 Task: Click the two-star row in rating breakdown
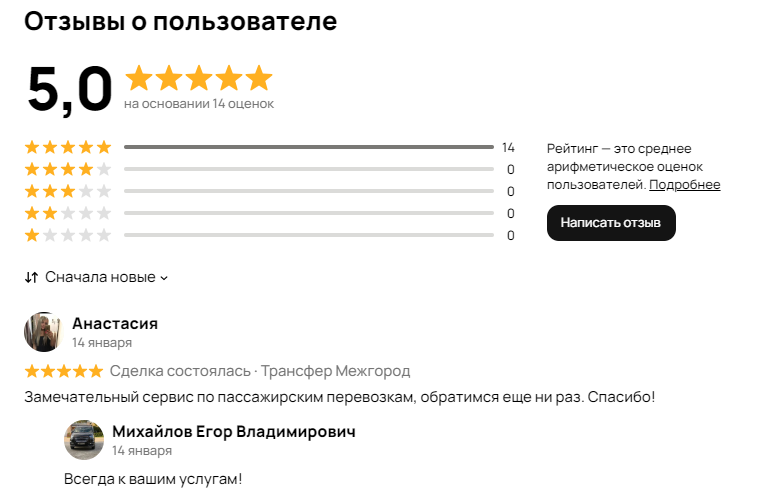[x=270, y=213]
